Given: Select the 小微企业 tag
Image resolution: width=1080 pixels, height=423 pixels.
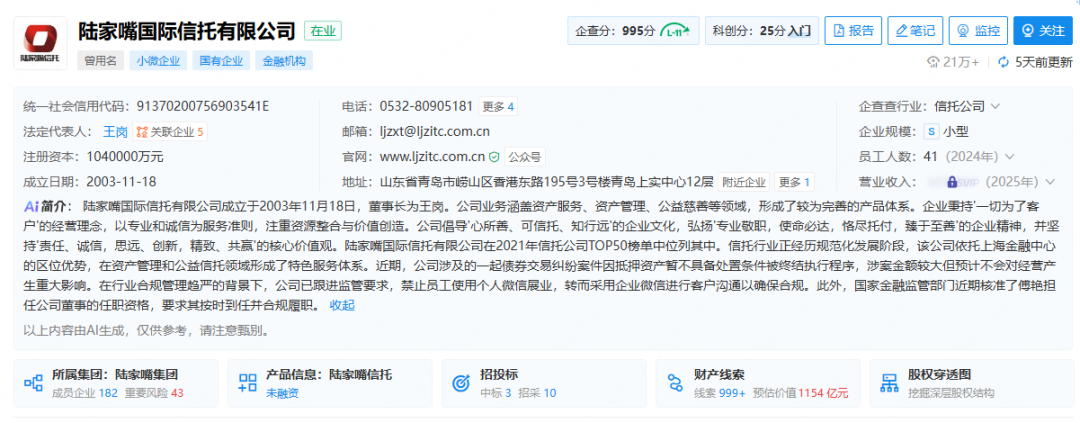Looking at the screenshot, I should tap(158, 61).
